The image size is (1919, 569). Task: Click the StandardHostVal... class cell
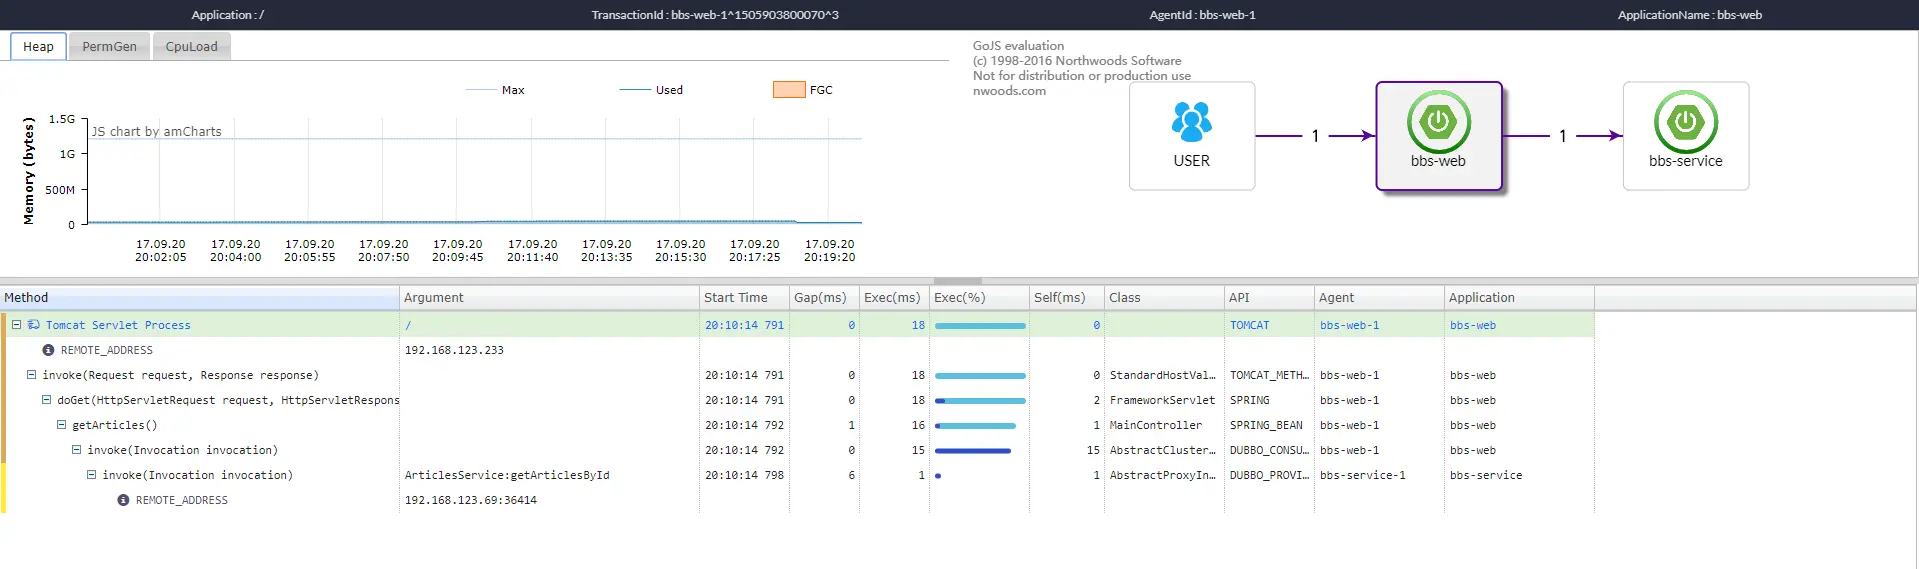pyautogui.click(x=1162, y=375)
